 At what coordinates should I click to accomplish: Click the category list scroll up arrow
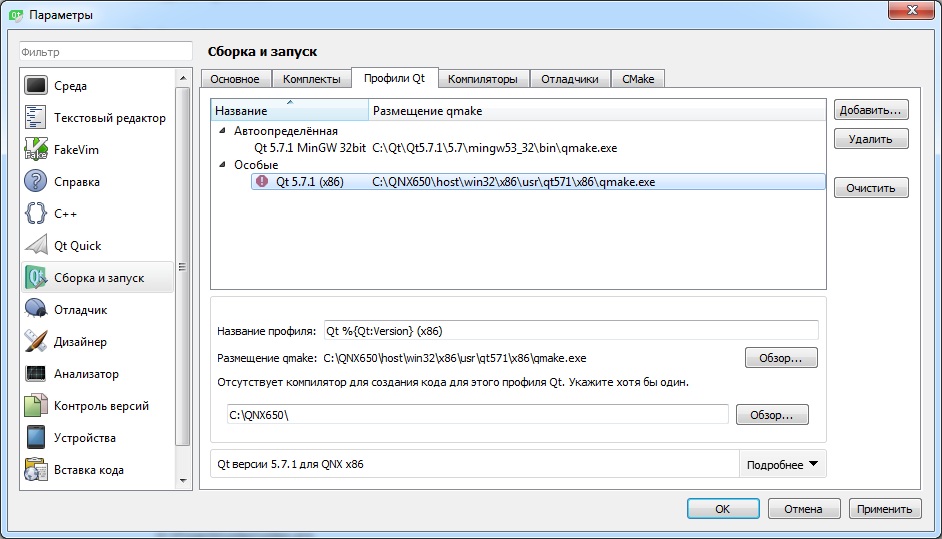[183, 78]
